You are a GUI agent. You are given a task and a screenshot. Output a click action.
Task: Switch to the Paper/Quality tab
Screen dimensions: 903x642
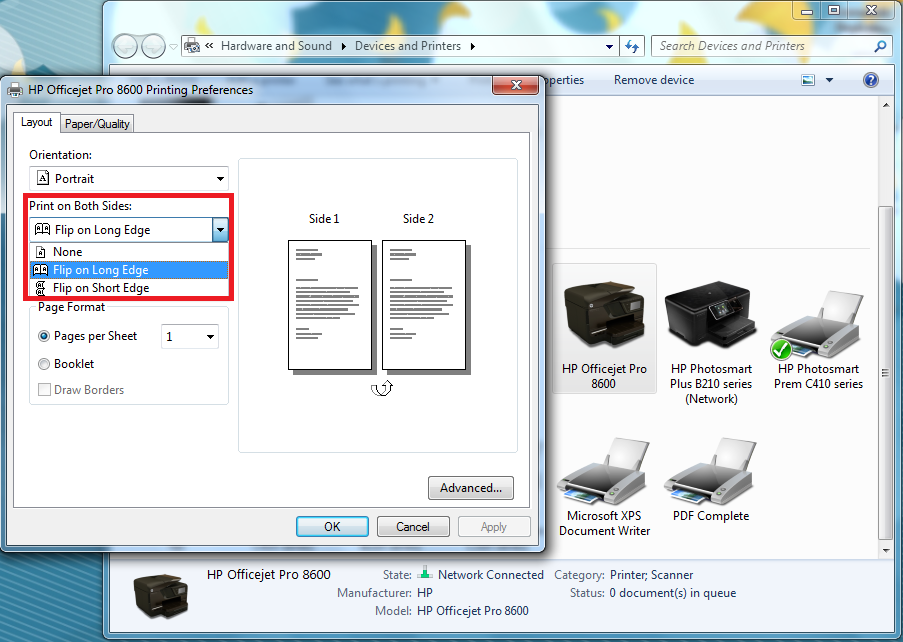(x=97, y=124)
